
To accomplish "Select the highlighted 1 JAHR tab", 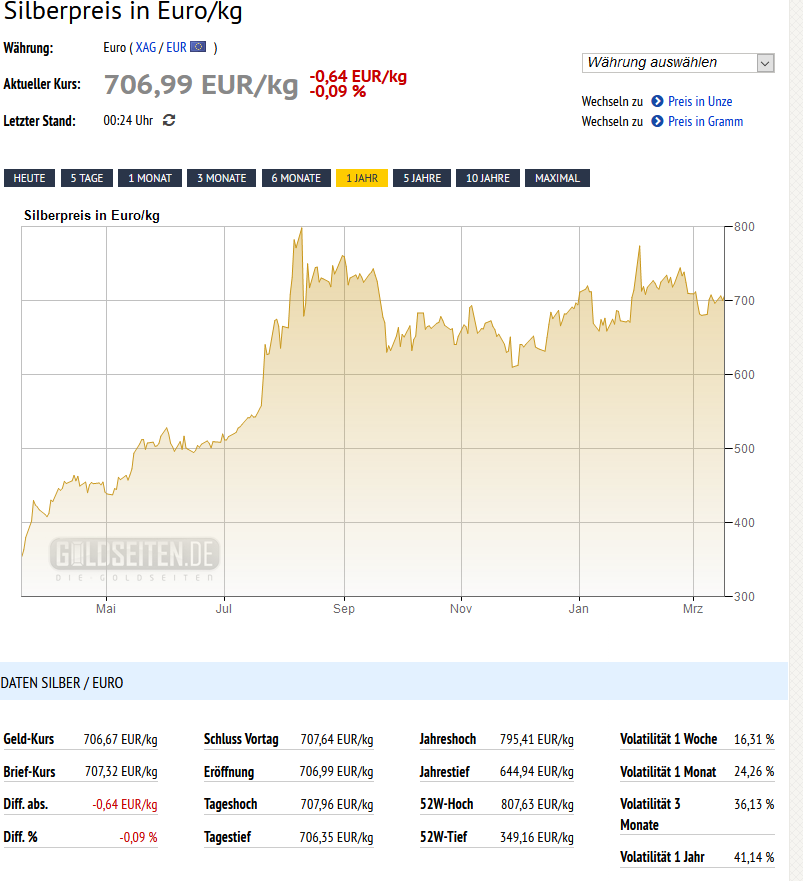I will point(362,178).
